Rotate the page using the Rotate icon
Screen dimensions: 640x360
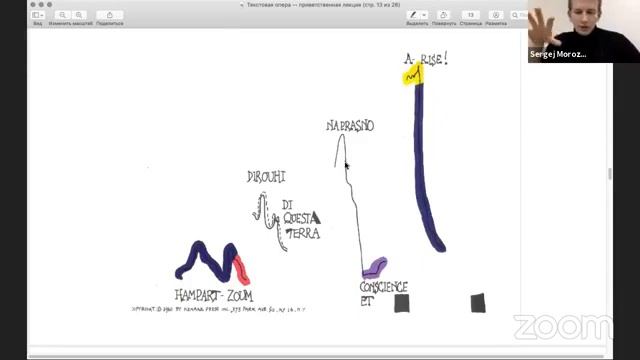[443, 15]
